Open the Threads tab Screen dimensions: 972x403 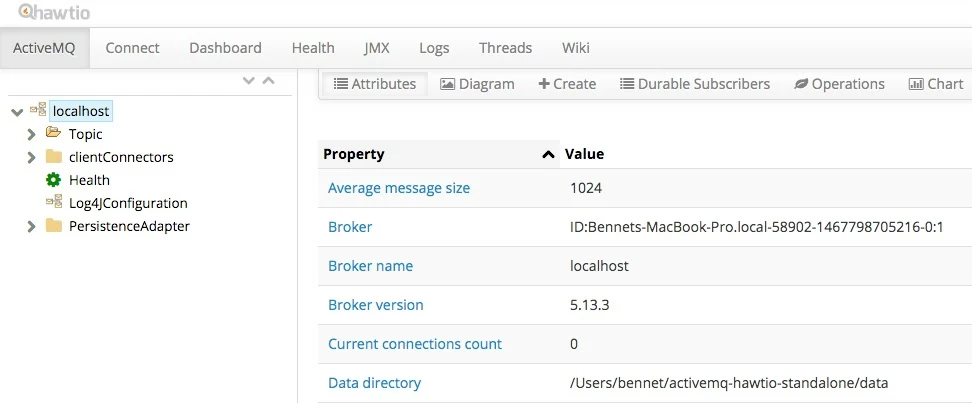click(505, 48)
